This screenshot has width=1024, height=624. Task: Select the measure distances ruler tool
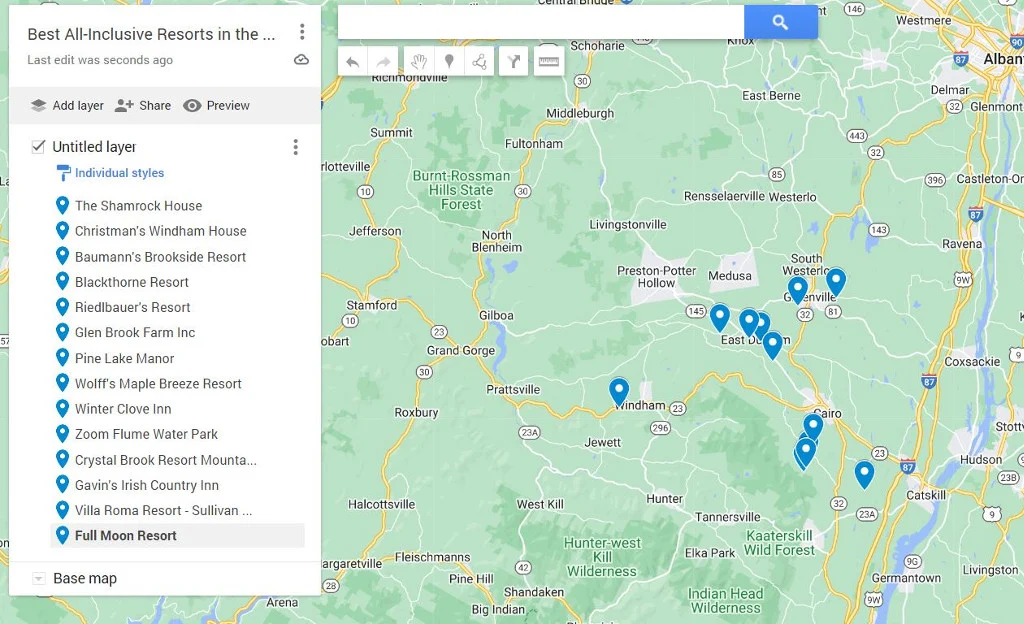click(x=548, y=62)
